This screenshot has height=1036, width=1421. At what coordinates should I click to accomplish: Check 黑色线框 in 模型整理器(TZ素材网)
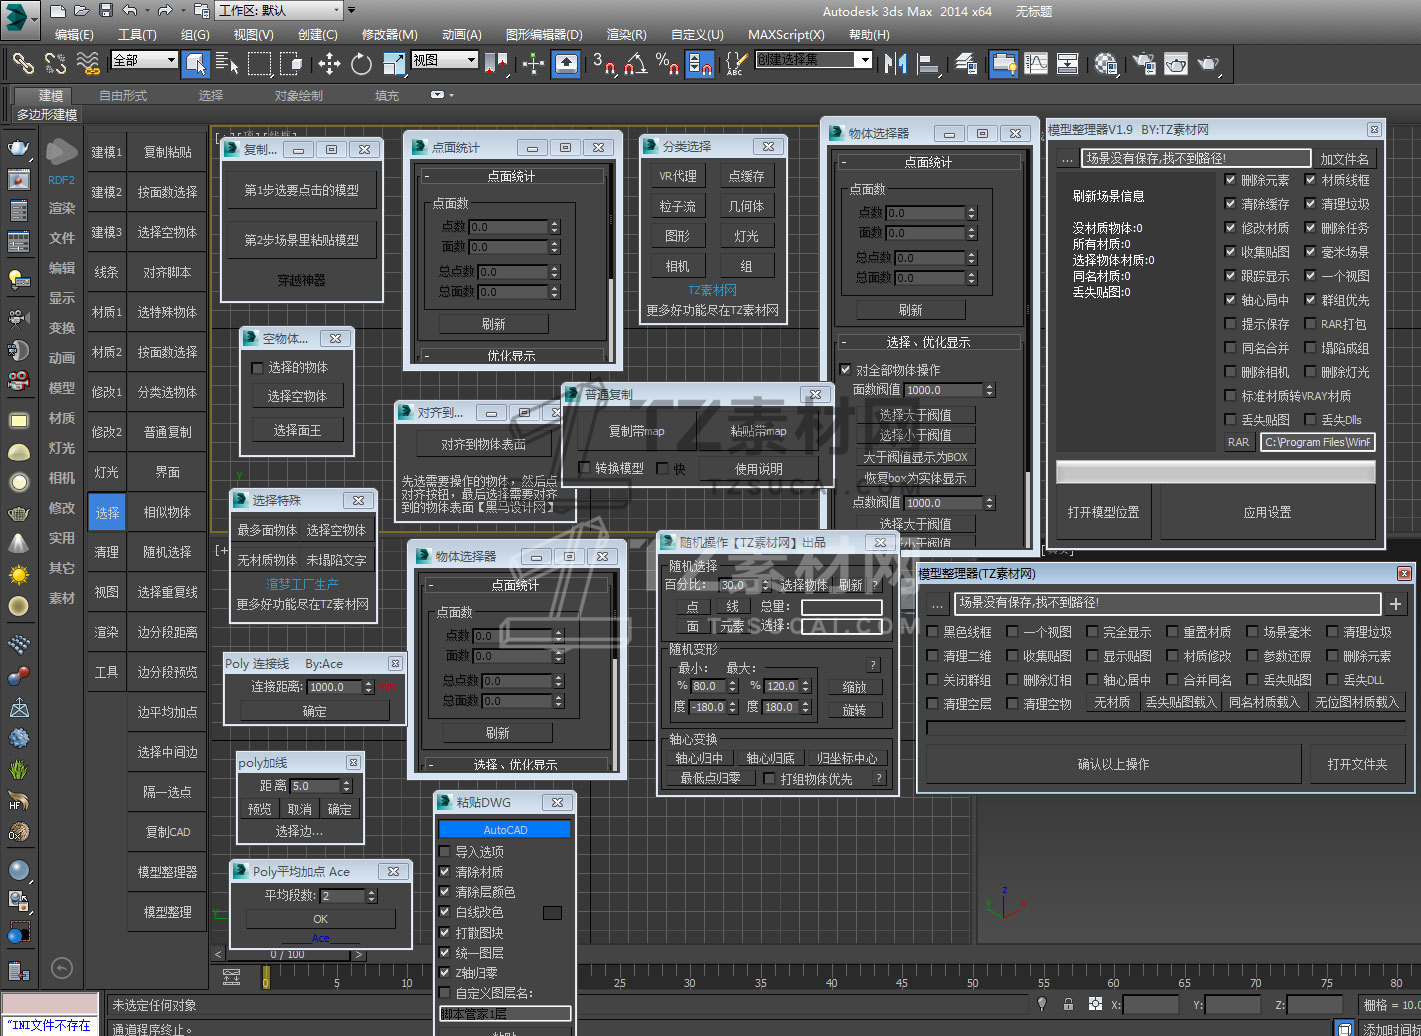[x=933, y=632]
